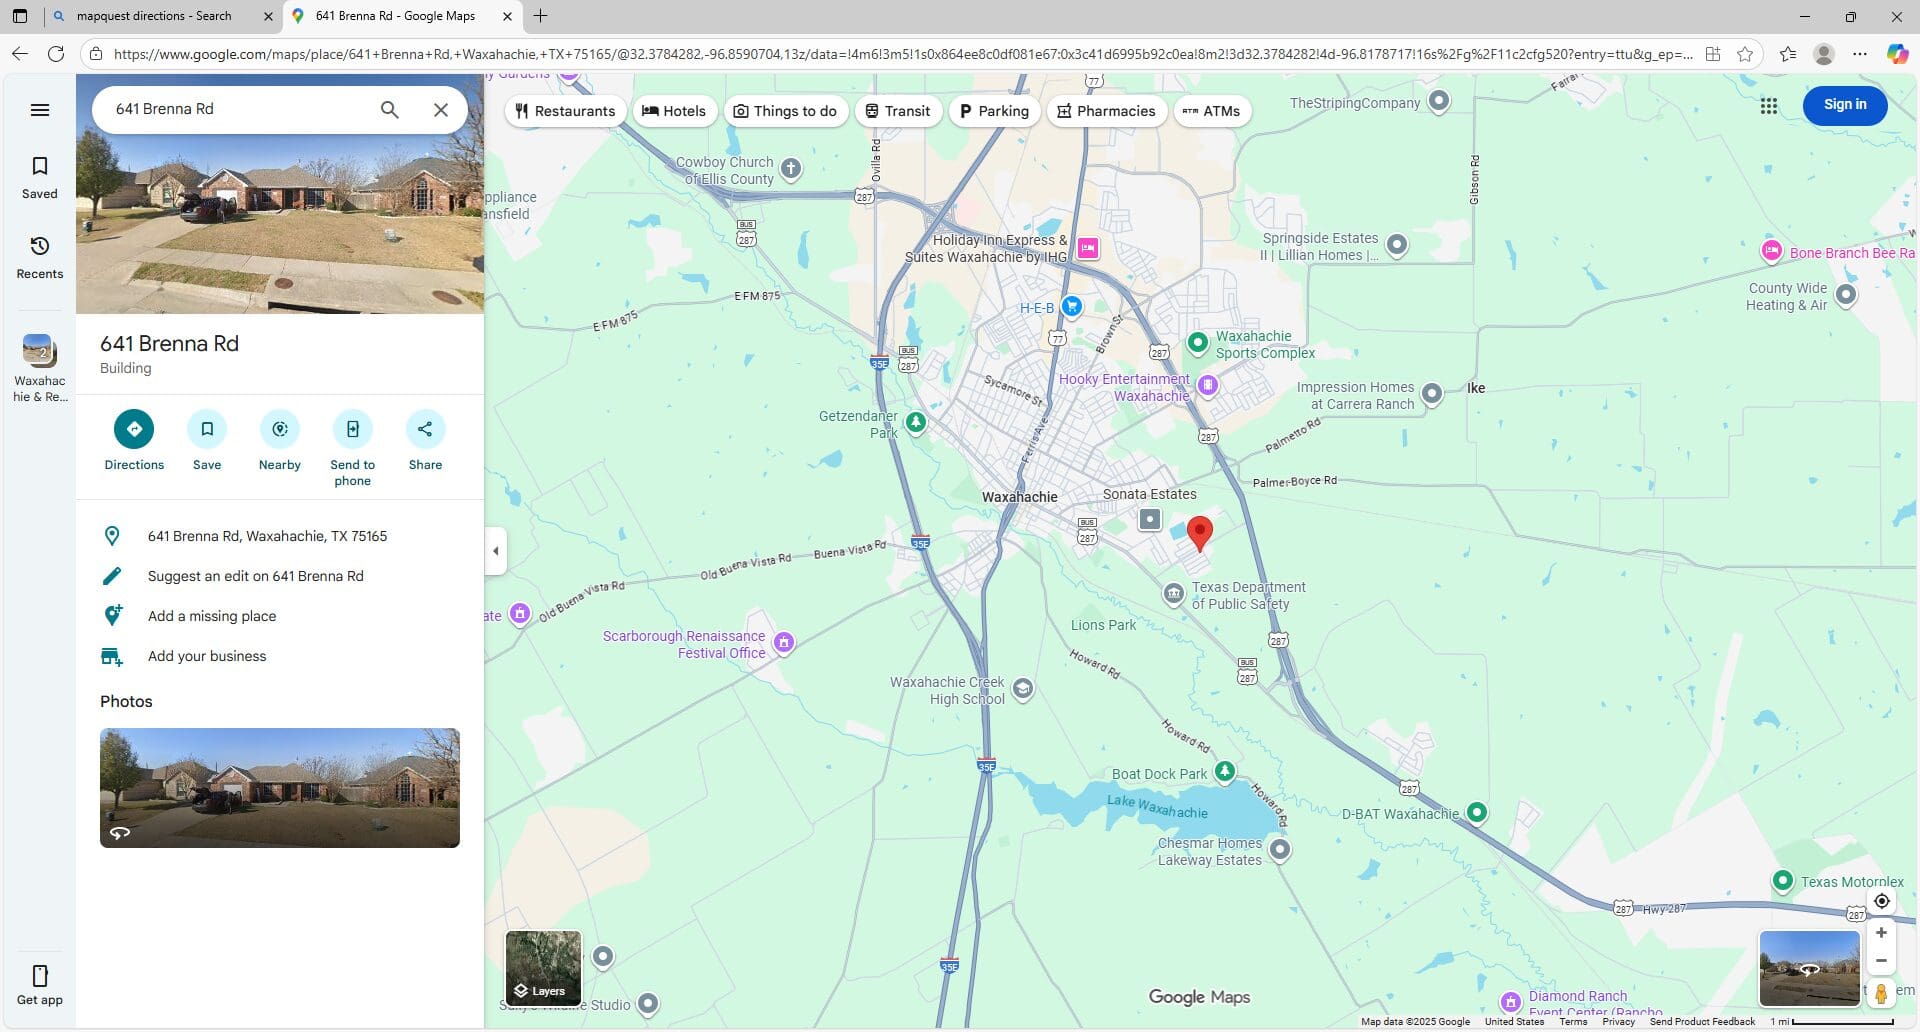Viewport: 1920px width, 1032px height.
Task: Open Nearby search for this address
Action: (x=280, y=429)
